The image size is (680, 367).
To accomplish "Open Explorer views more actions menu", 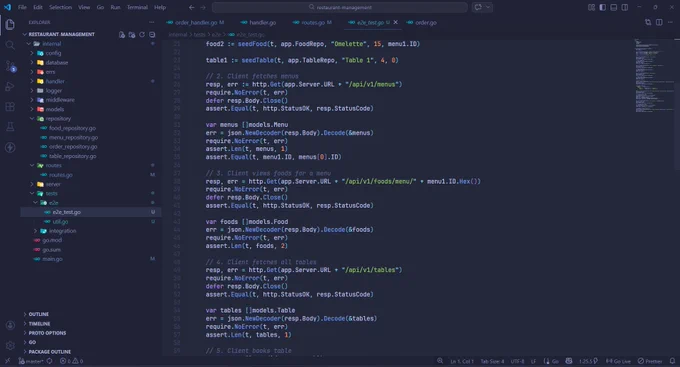I will (x=151, y=22).
